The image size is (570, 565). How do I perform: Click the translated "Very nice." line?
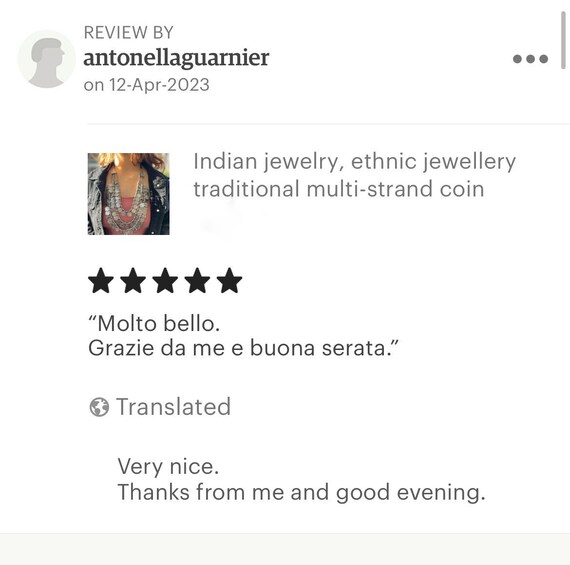pos(168,466)
